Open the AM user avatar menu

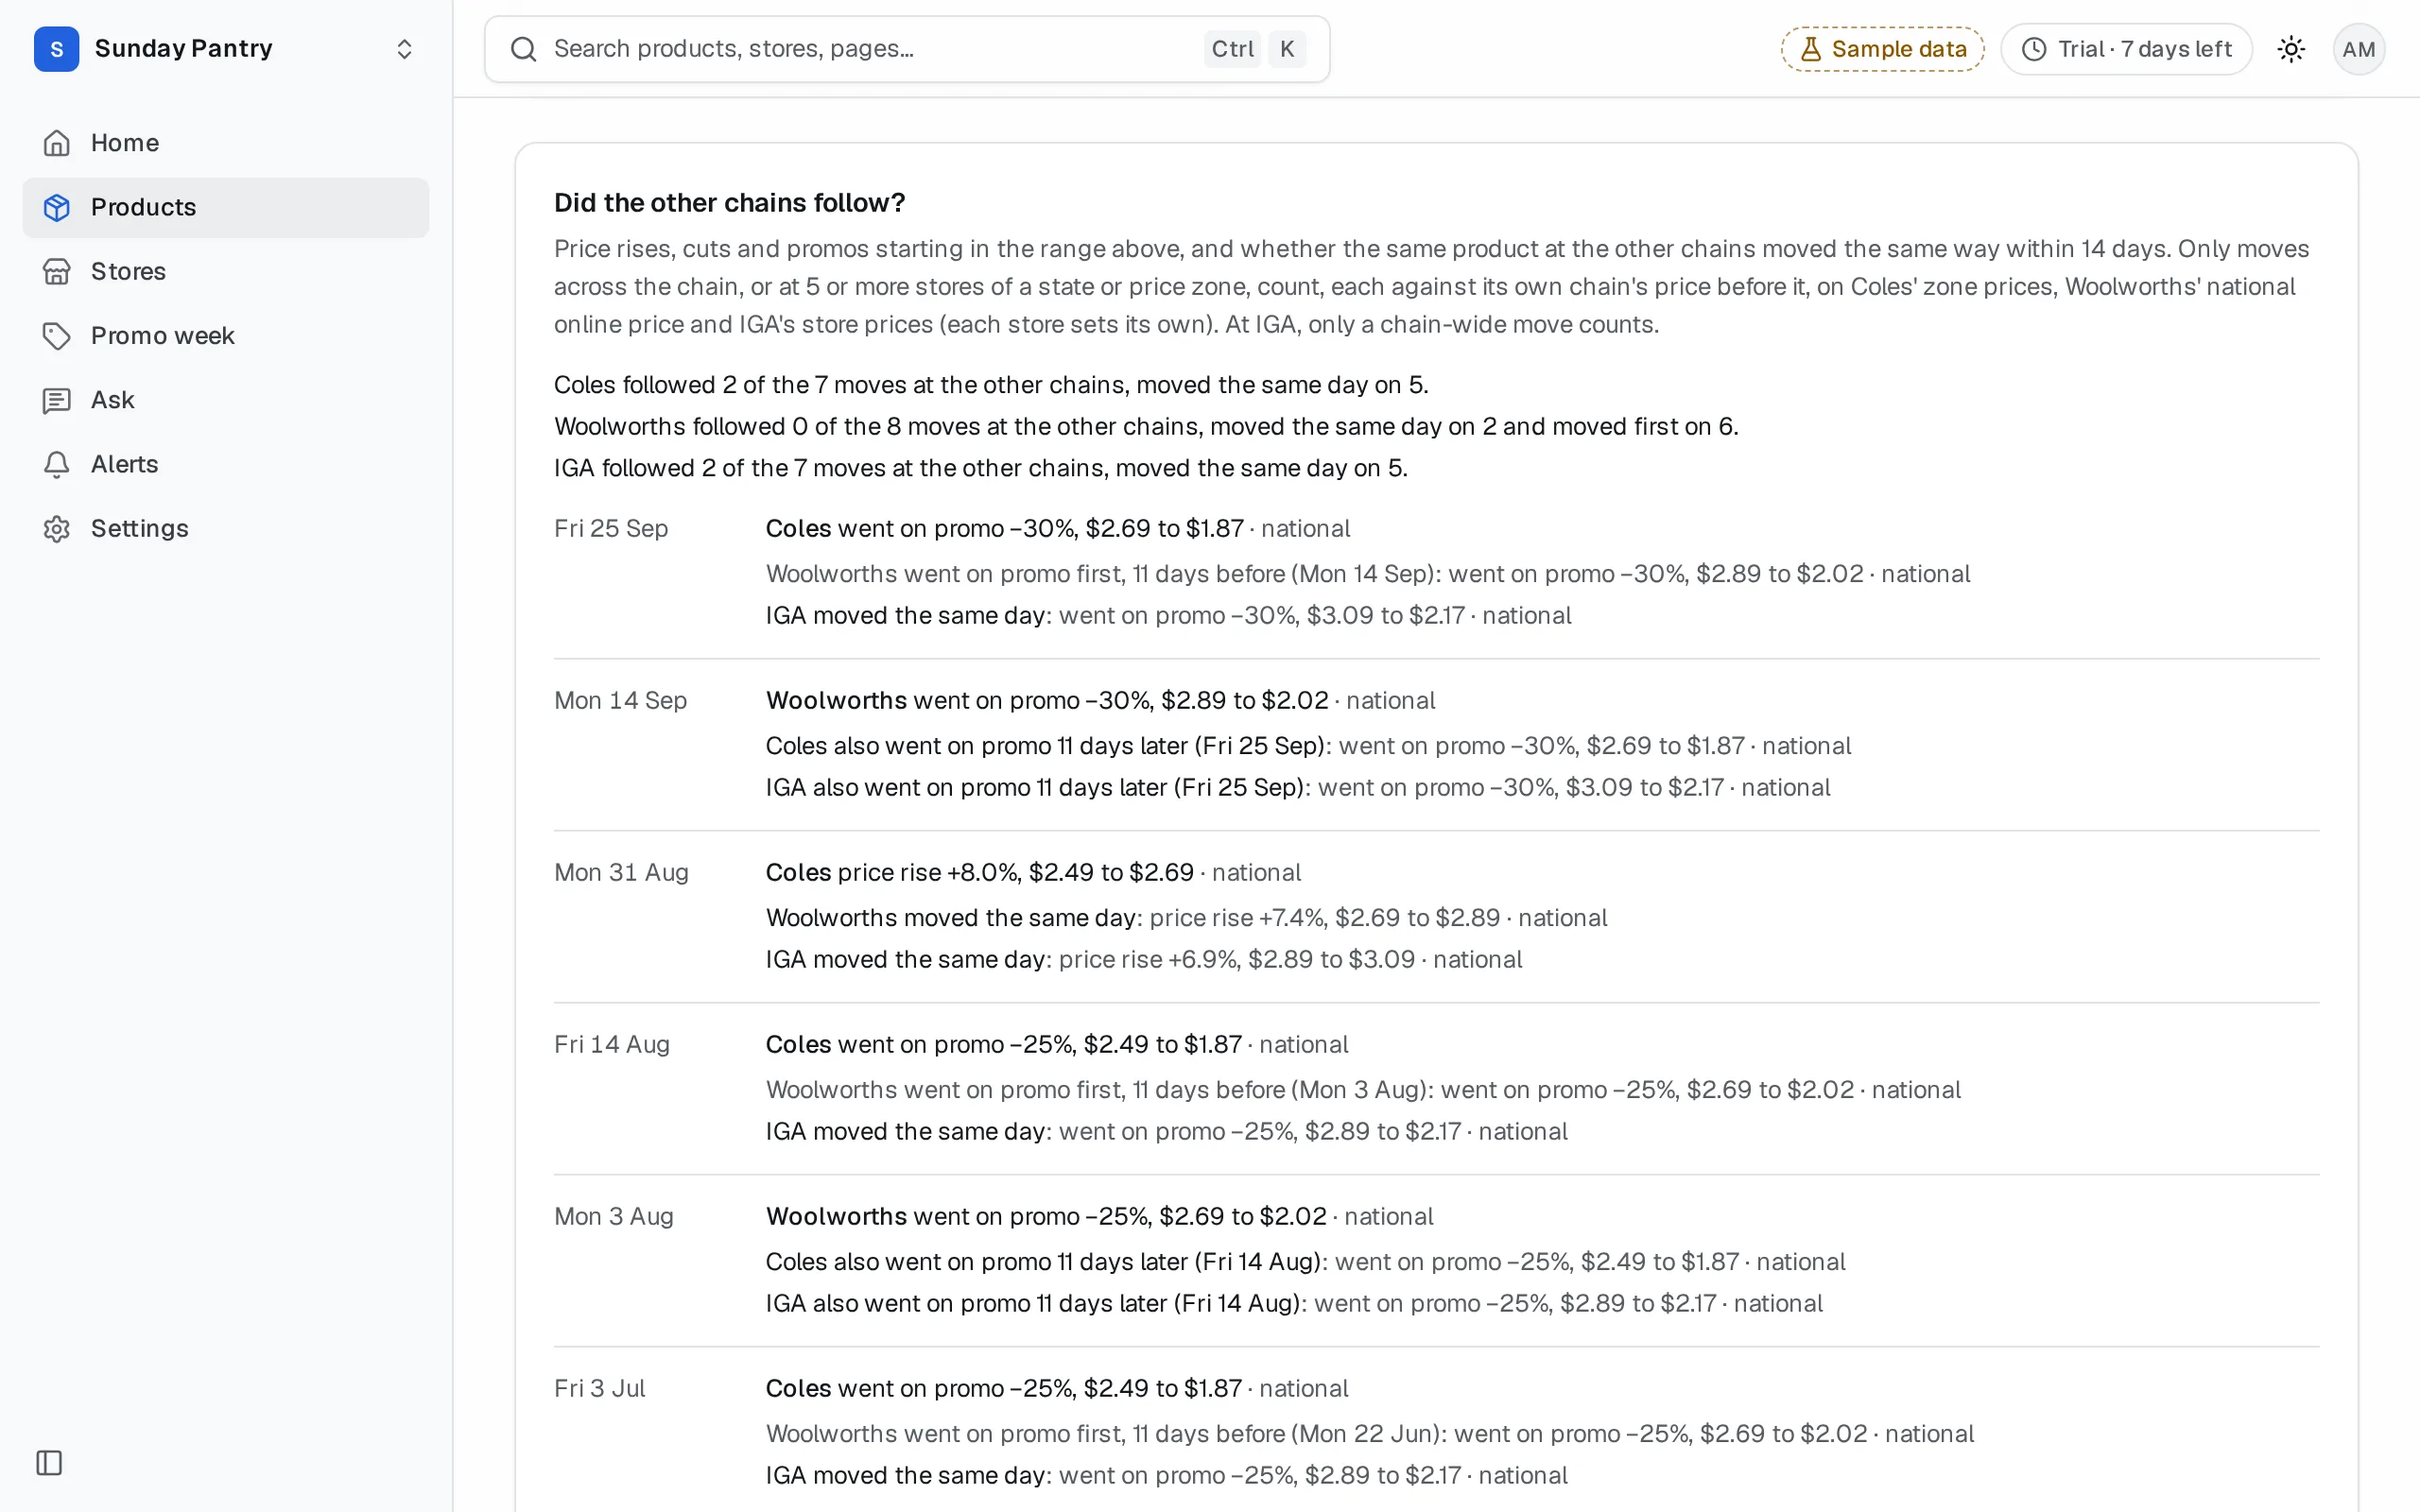[2358, 49]
